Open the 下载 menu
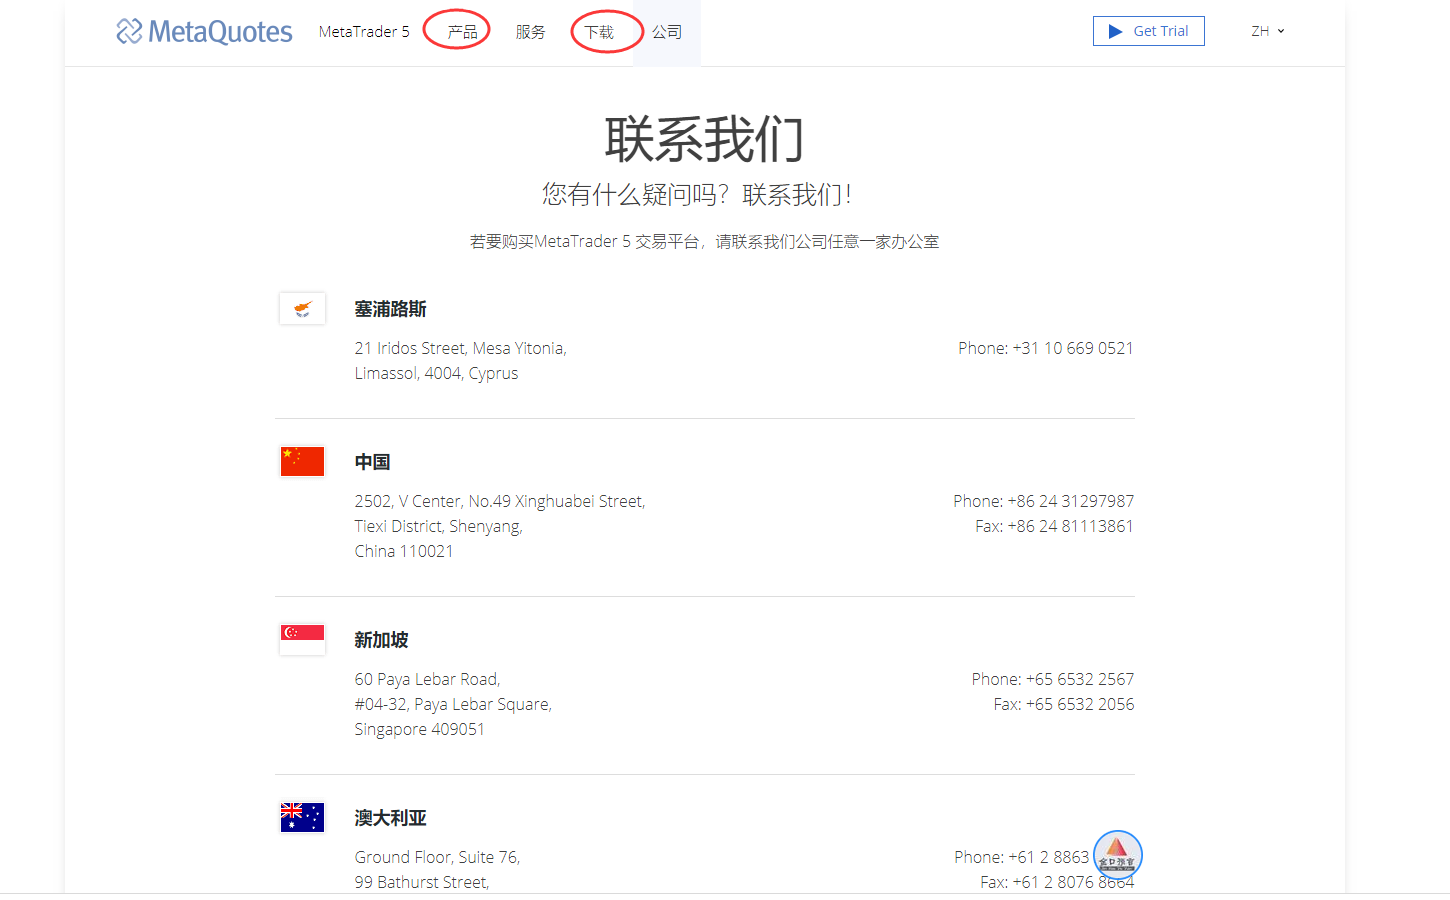Screen dimensions: 1450x900 599,32
